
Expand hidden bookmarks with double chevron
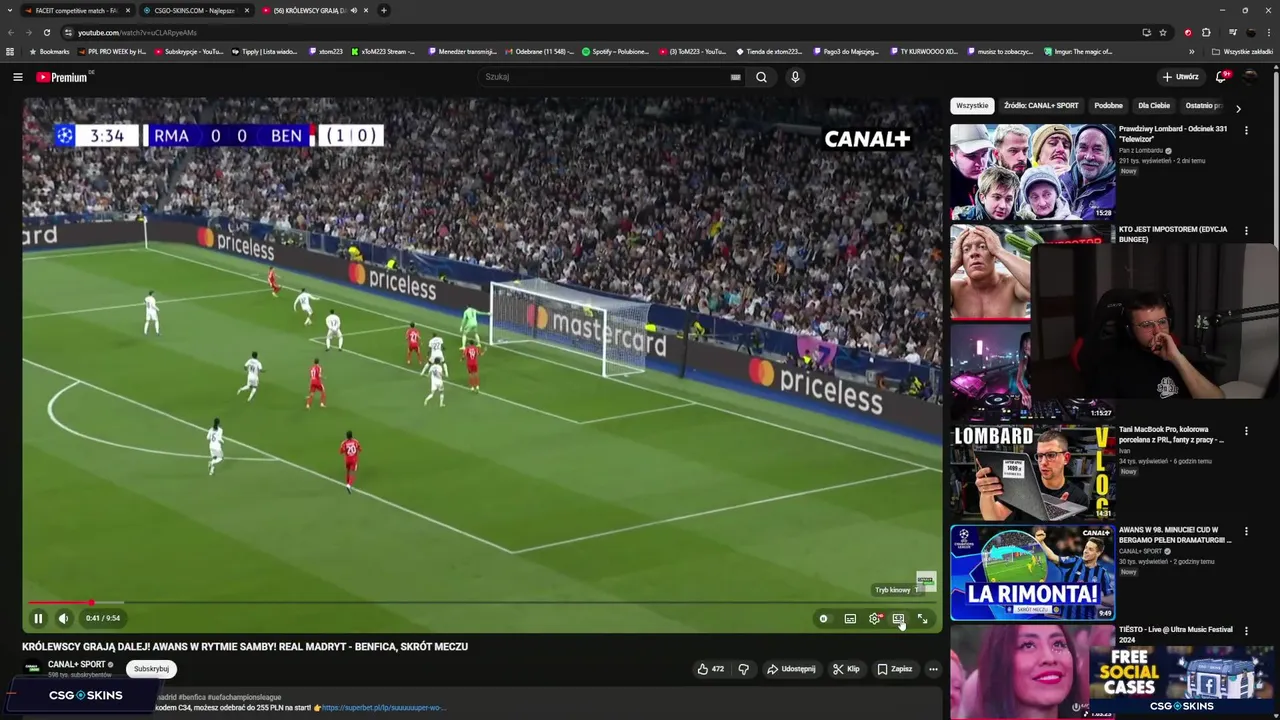(x=1192, y=51)
